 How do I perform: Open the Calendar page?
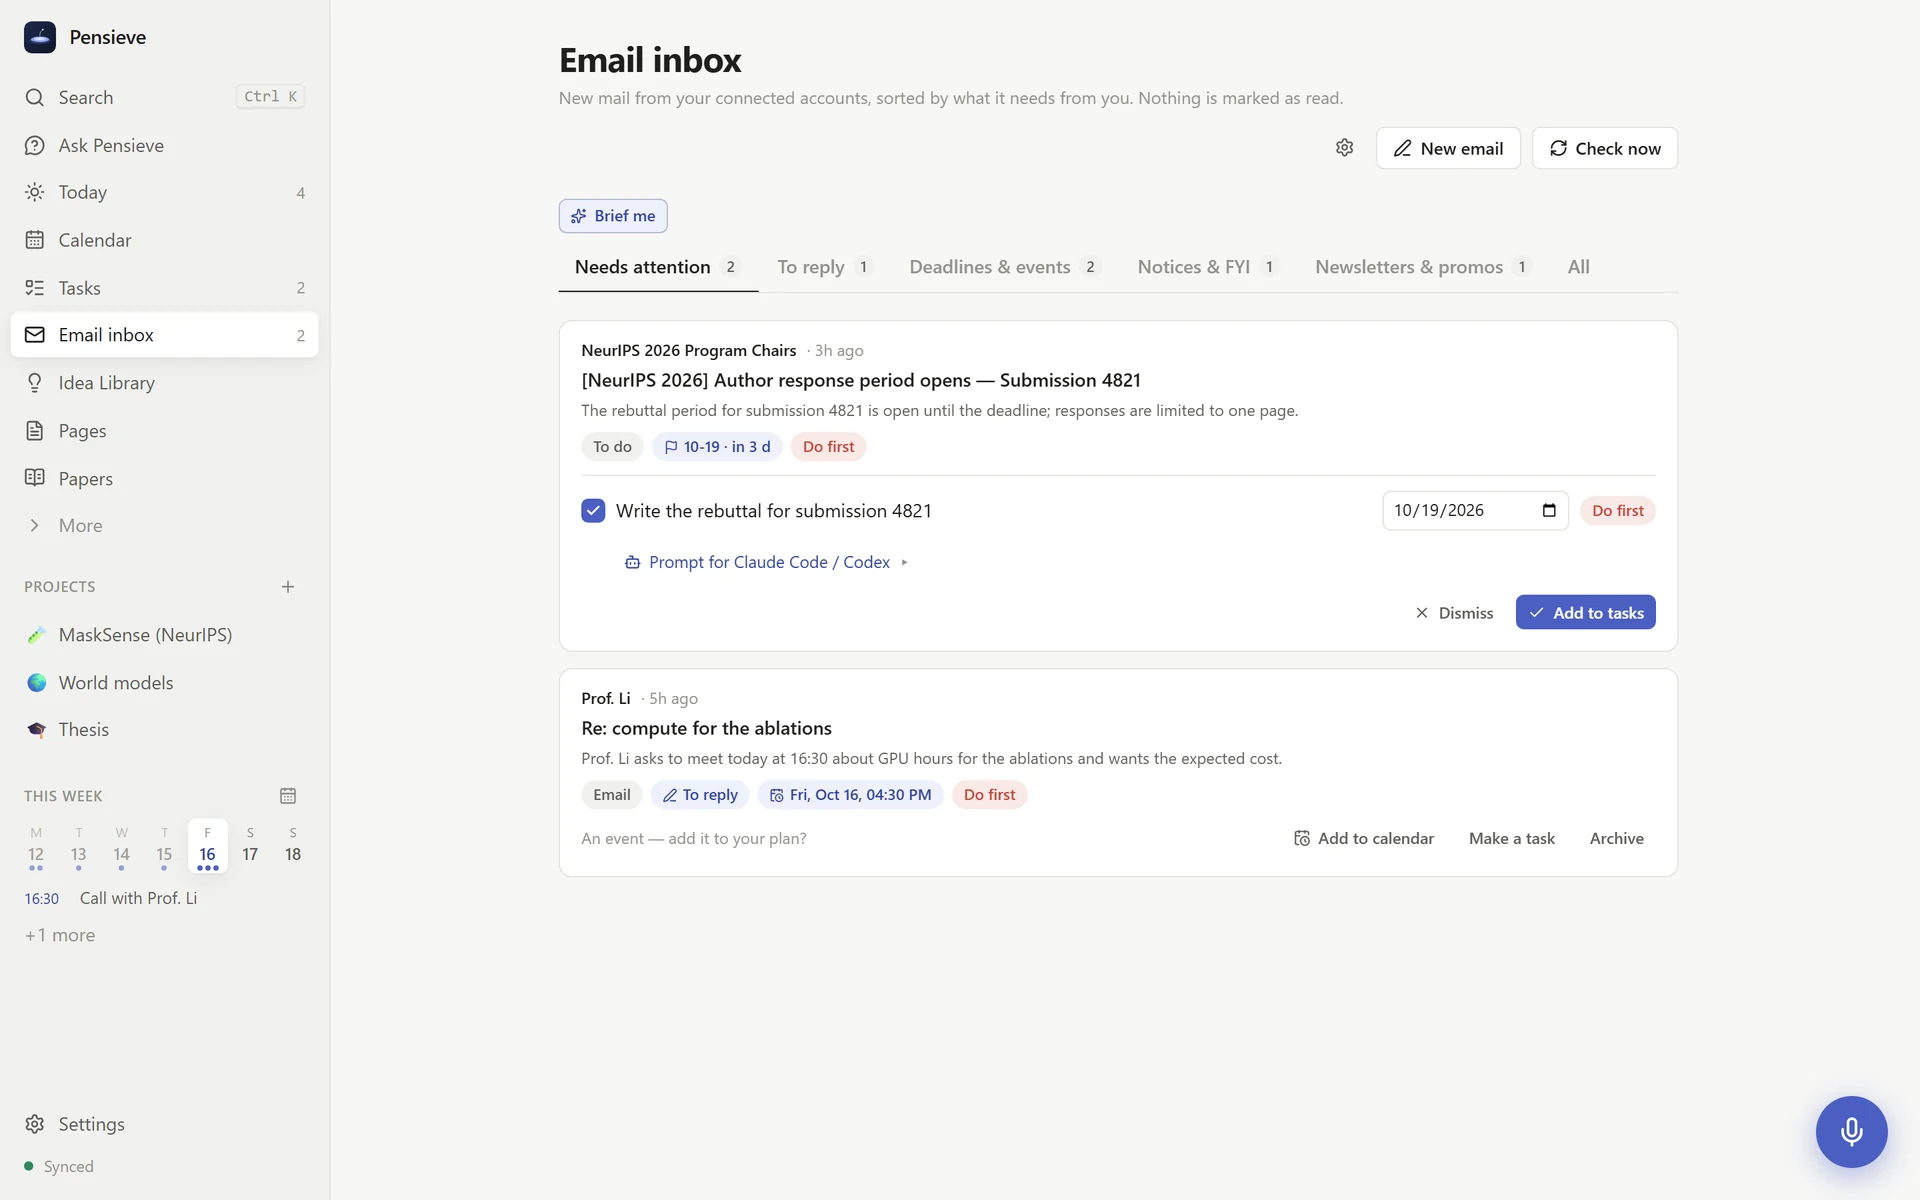164,240
